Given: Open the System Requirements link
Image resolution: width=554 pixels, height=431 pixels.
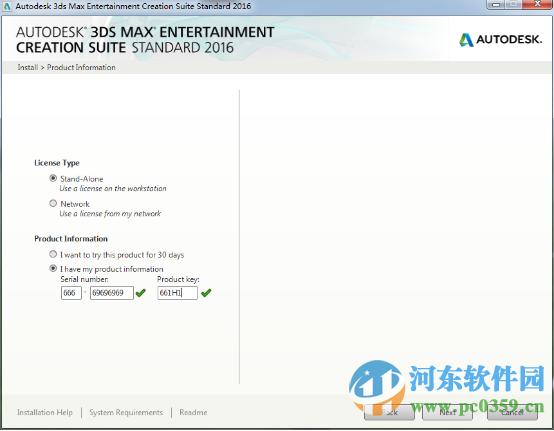Looking at the screenshot, I should coord(126,412).
